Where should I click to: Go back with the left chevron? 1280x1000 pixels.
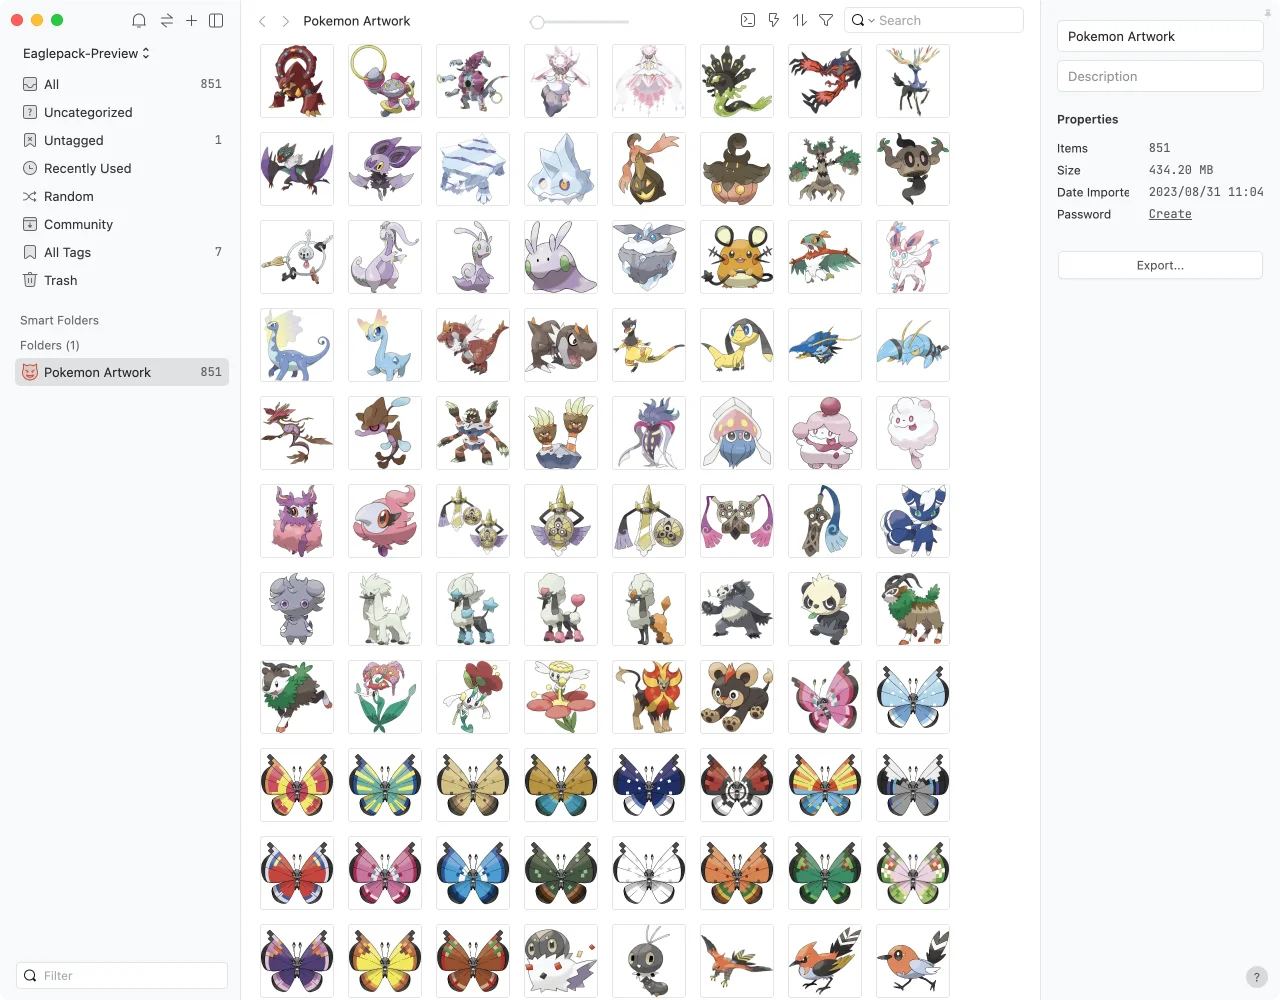pos(262,21)
